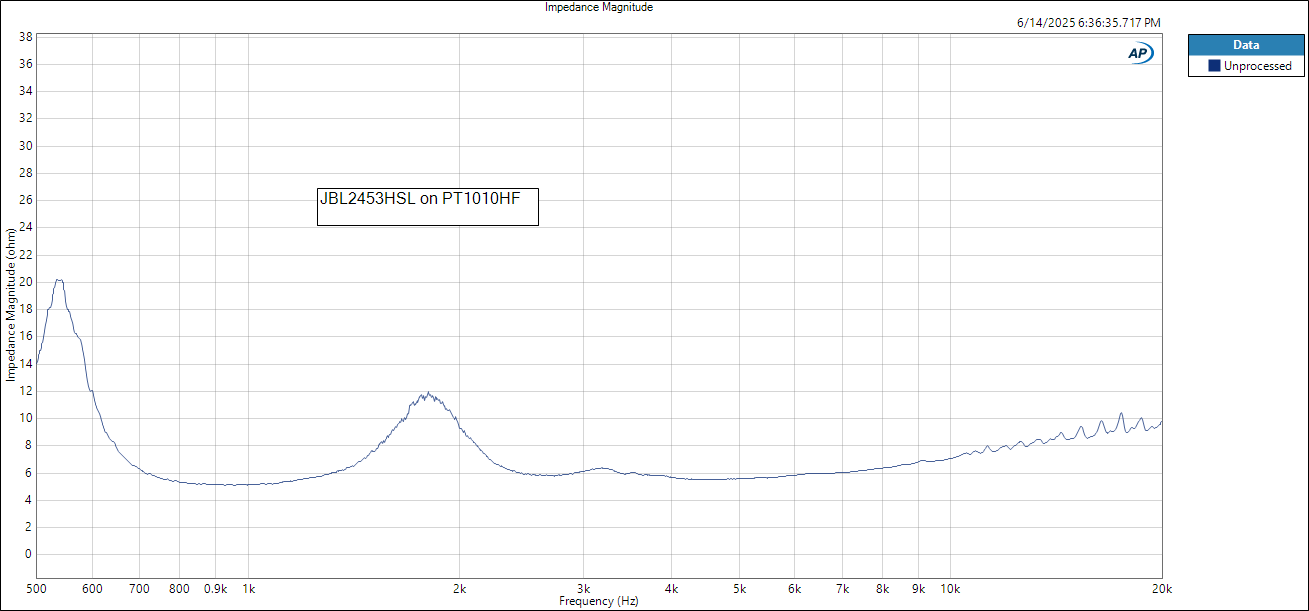Click the 1k frequency tick label
The width and height of the screenshot is (1309, 611).
coord(249,589)
